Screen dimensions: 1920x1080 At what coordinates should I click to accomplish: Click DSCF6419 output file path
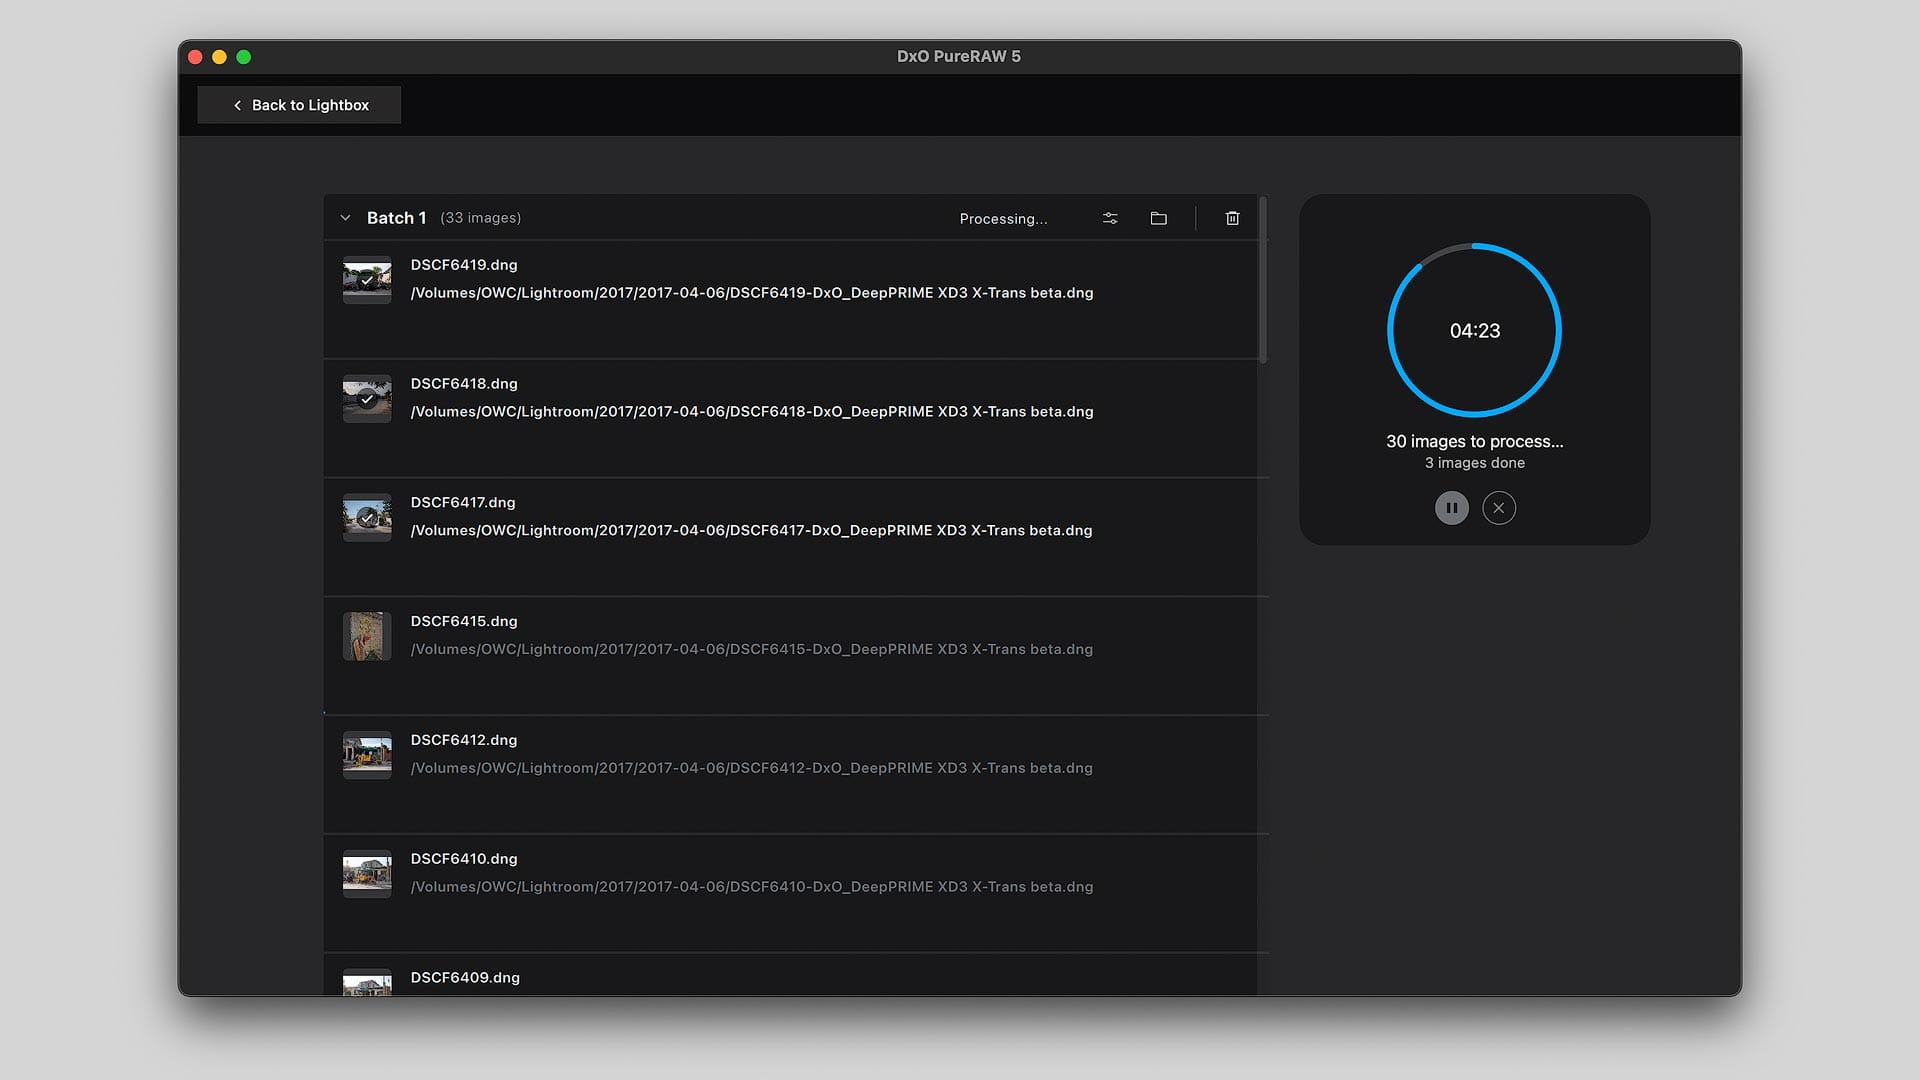[x=751, y=293]
